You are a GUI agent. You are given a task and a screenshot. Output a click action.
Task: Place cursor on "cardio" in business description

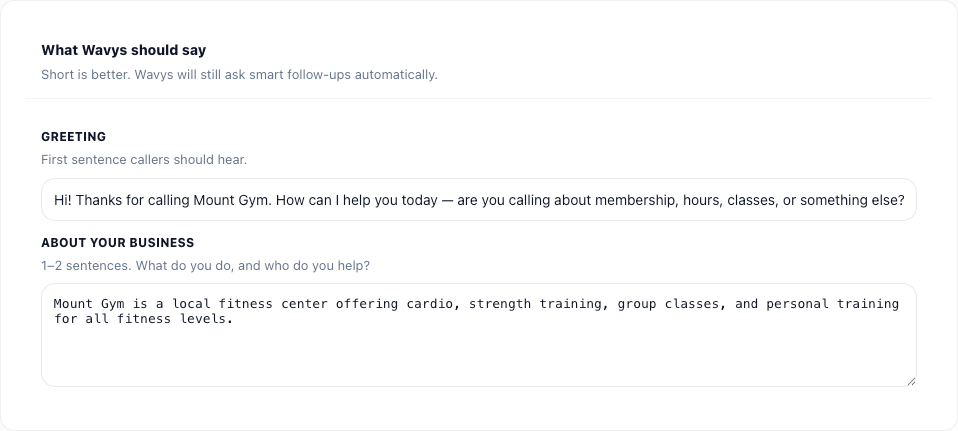click(x=430, y=304)
